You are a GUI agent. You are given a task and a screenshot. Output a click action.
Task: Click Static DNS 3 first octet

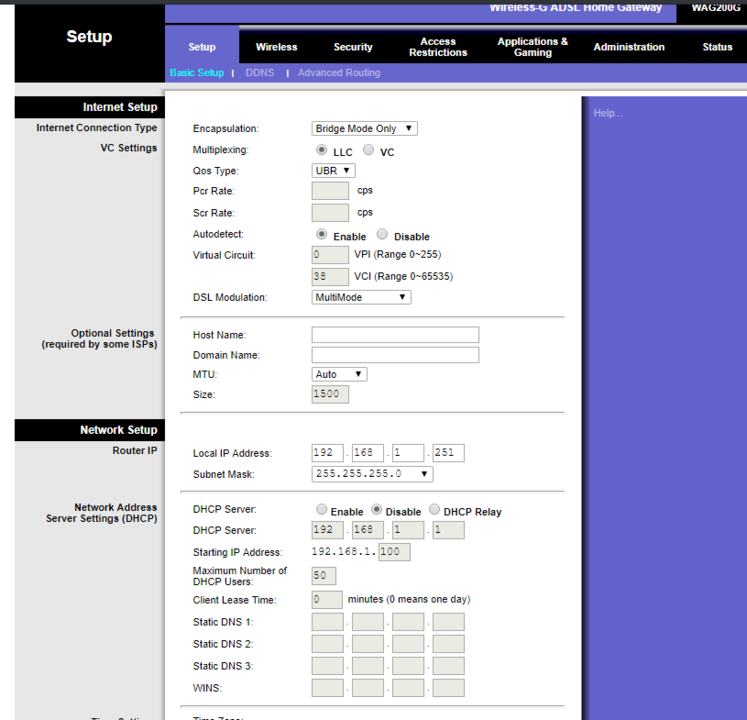click(x=327, y=666)
